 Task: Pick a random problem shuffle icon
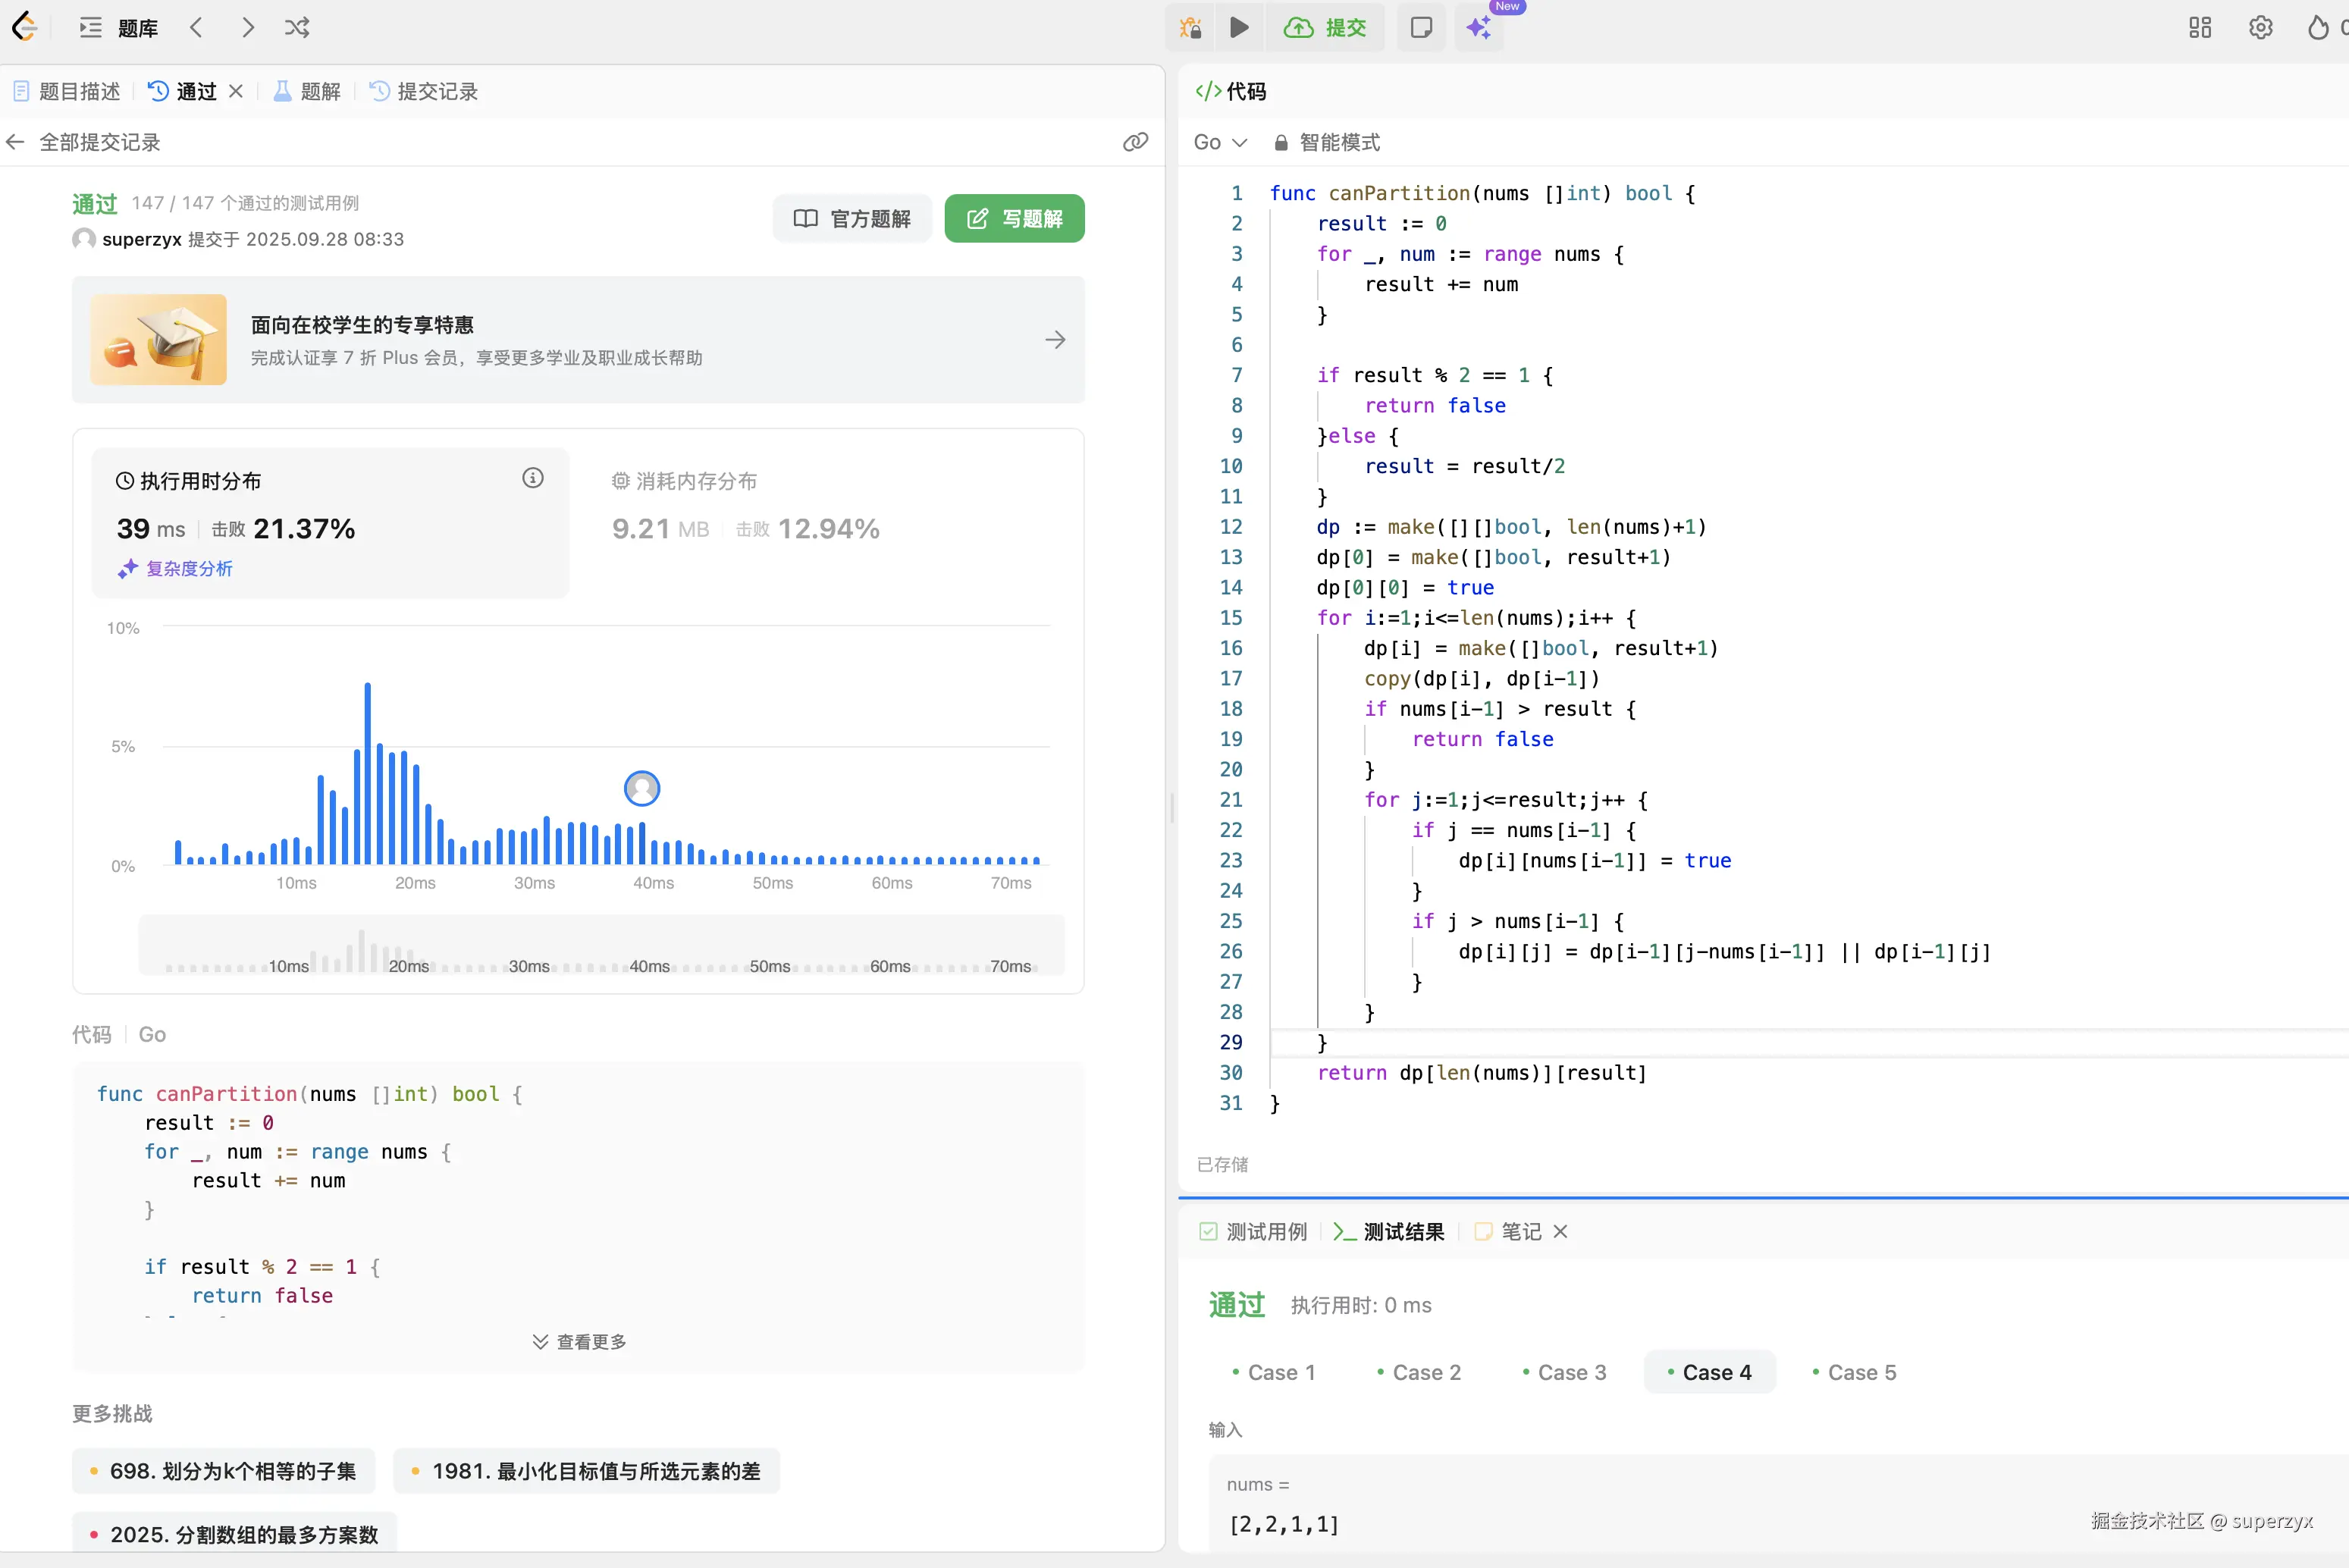point(297,28)
